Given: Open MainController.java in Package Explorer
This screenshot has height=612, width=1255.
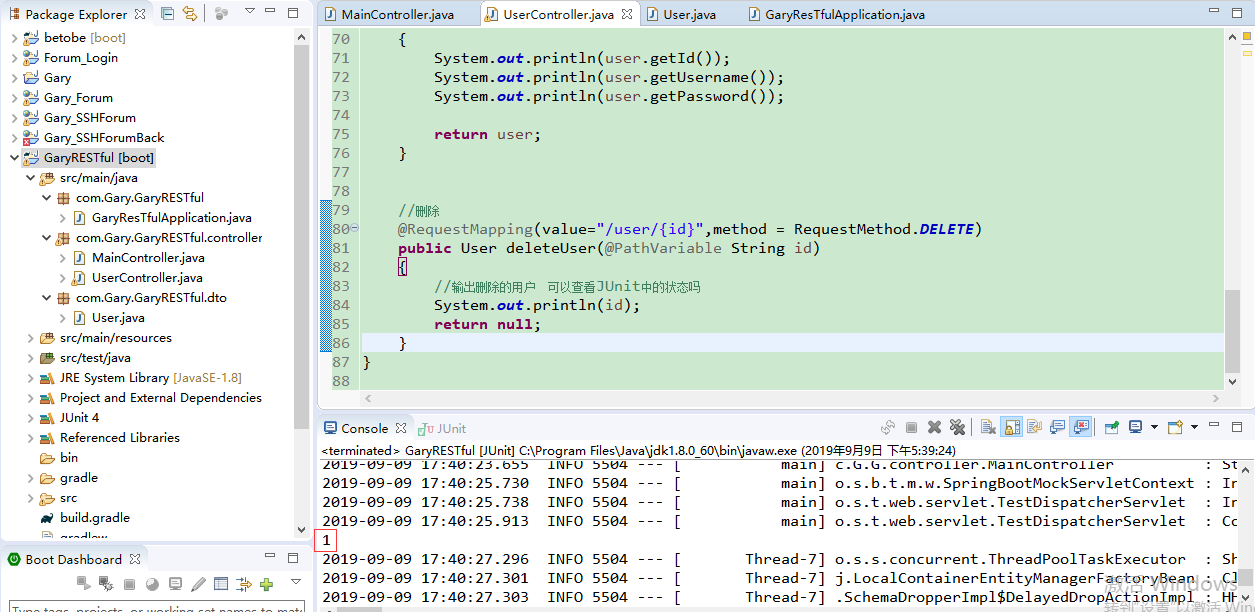Looking at the screenshot, I should click(x=148, y=258).
